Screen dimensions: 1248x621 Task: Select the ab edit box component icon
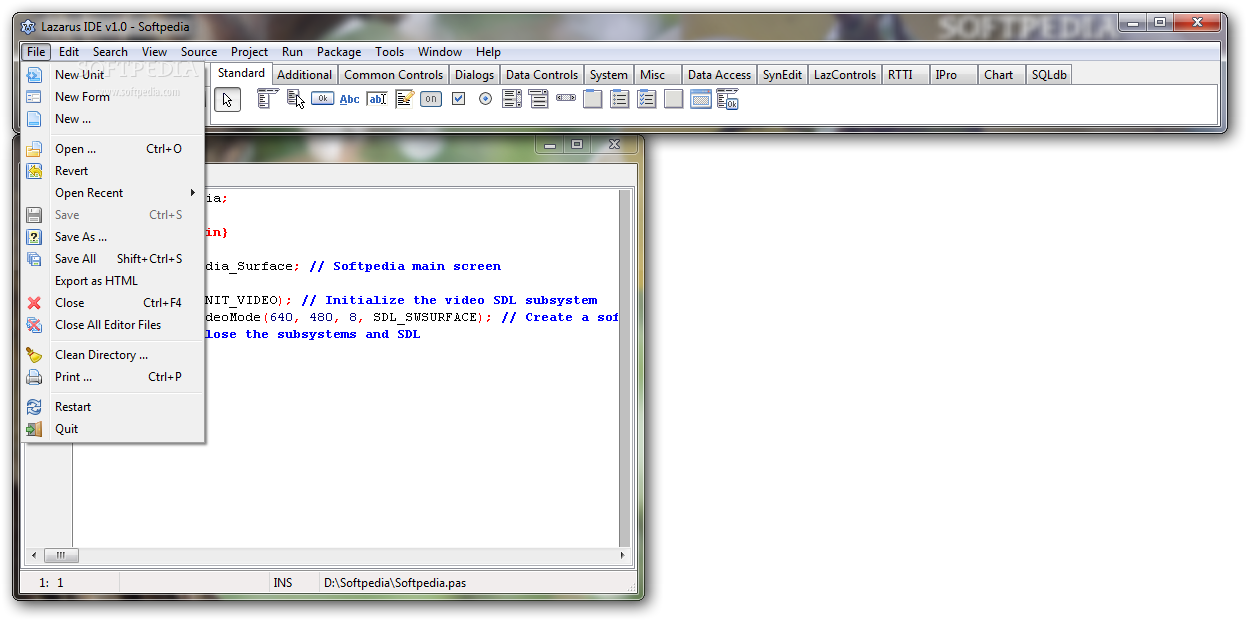click(376, 99)
